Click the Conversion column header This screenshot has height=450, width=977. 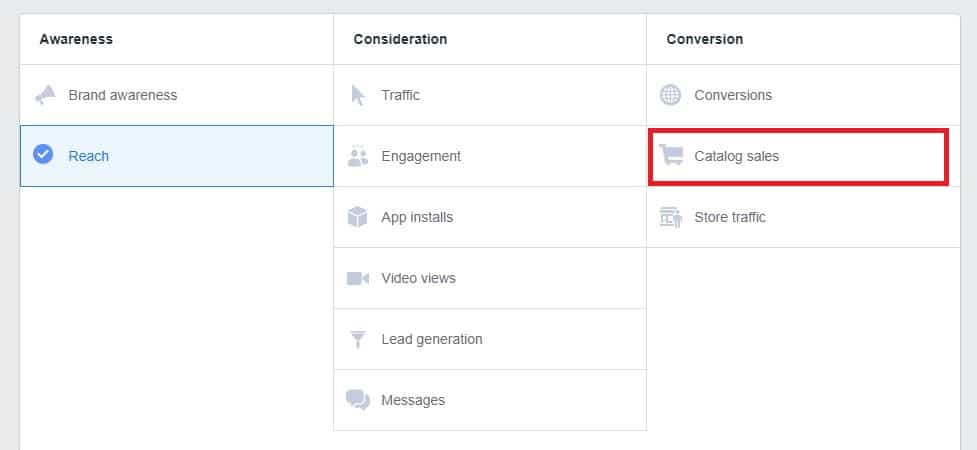[705, 39]
